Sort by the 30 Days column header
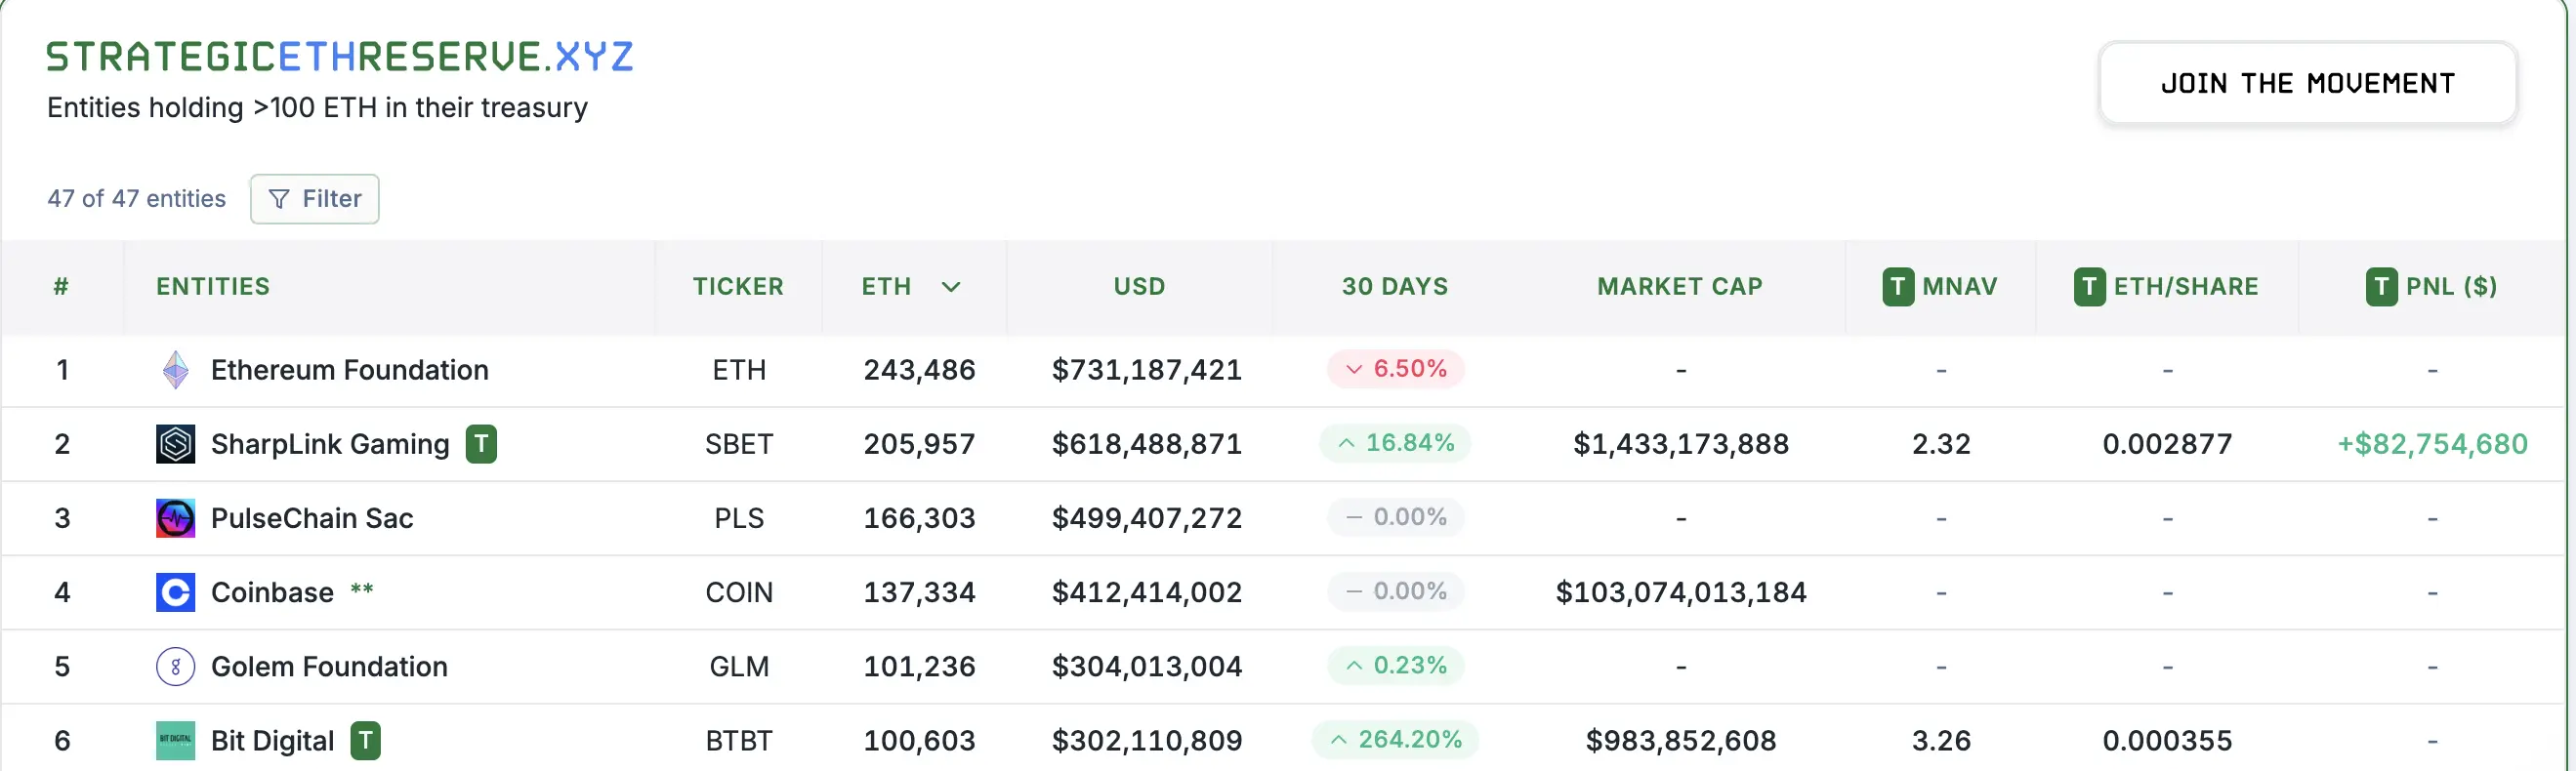 (x=1394, y=287)
